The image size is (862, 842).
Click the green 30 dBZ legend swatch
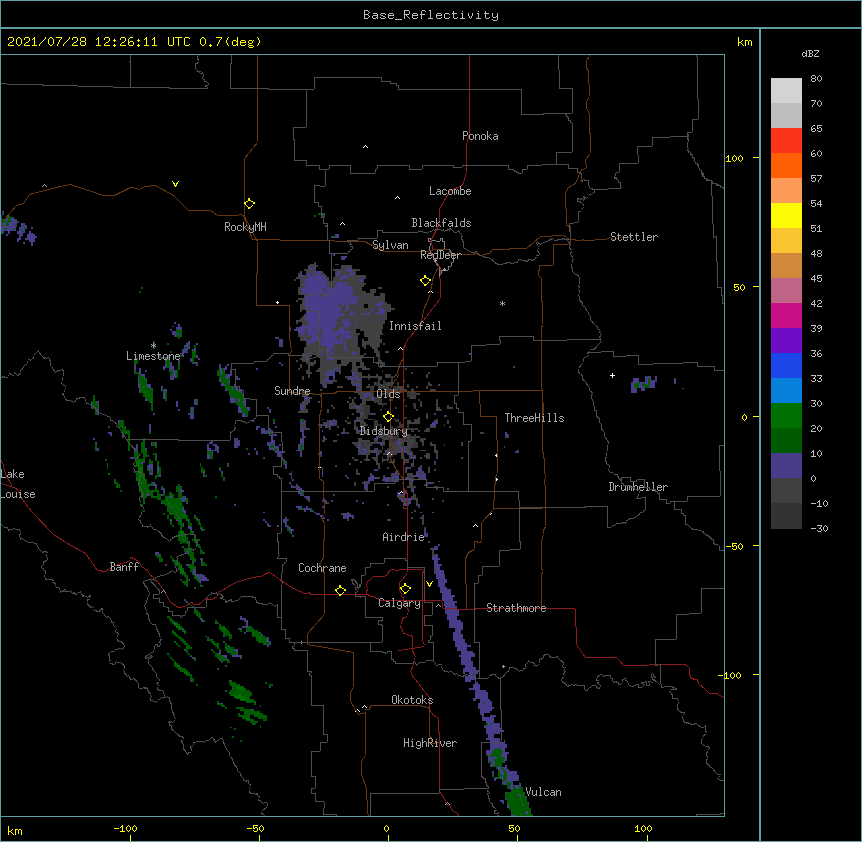click(786, 416)
